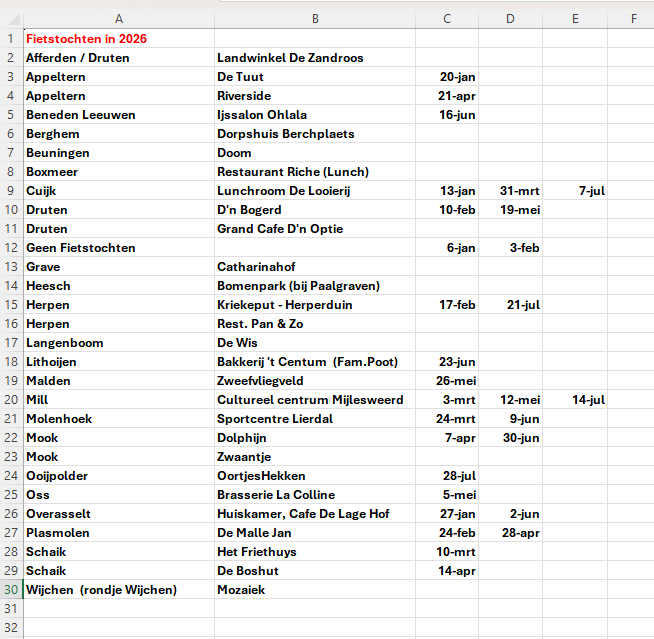Click cell 'Rest. Pan & Zo'

[x=315, y=324]
